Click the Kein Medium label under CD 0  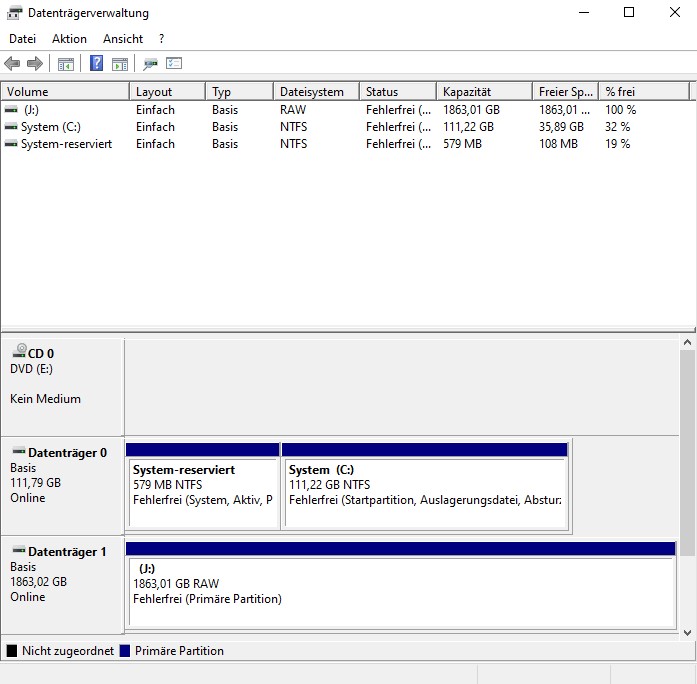pyautogui.click(x=45, y=399)
